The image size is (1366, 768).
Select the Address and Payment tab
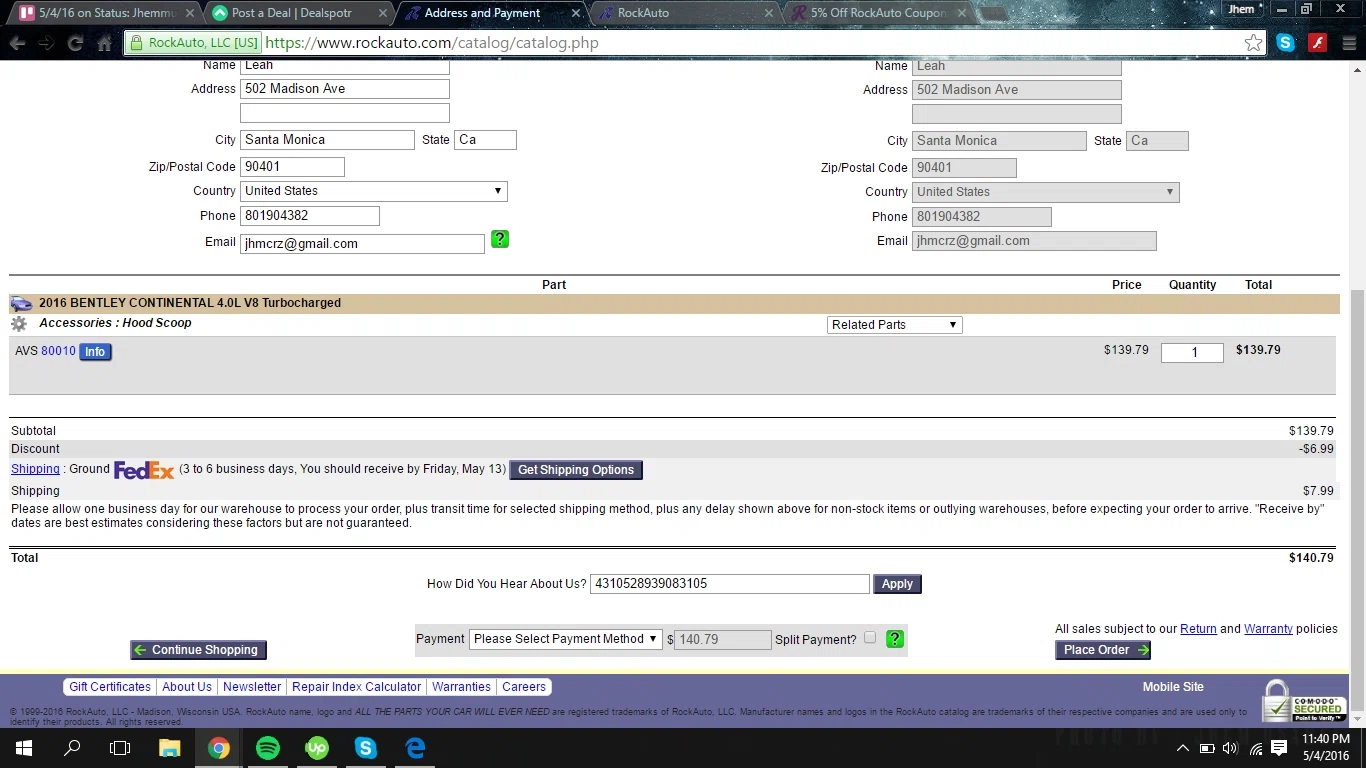[x=491, y=13]
